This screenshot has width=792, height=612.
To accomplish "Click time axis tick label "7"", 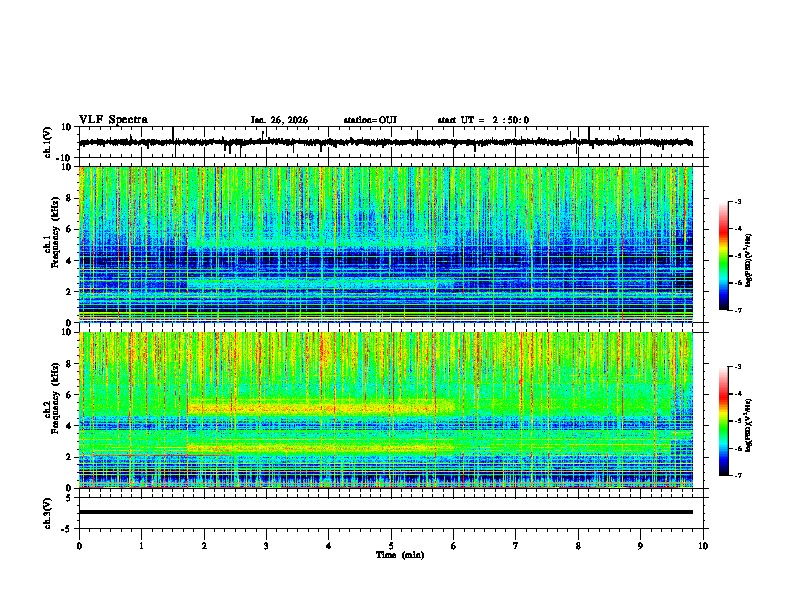I will point(516,546).
